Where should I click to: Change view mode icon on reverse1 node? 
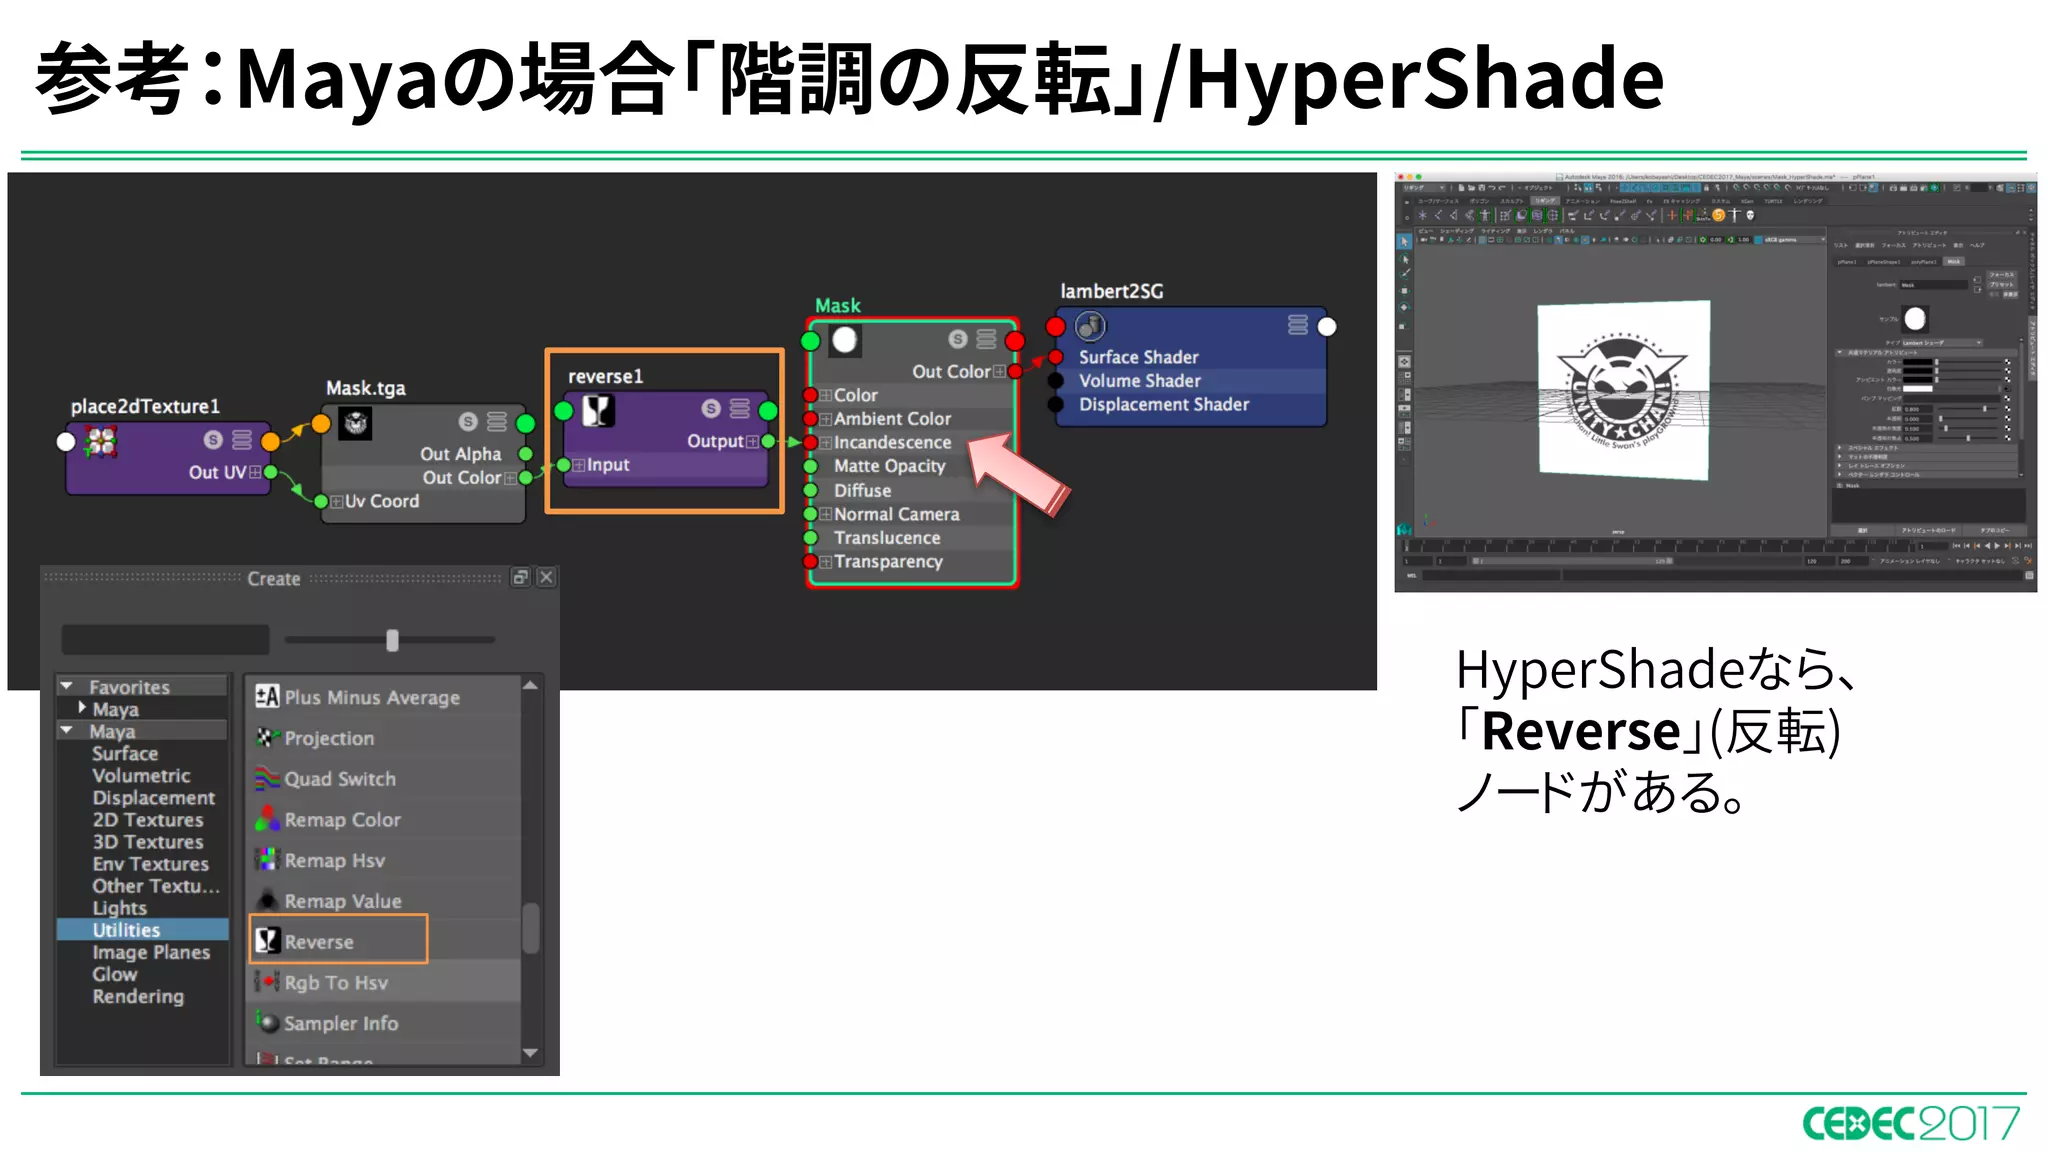pos(739,408)
